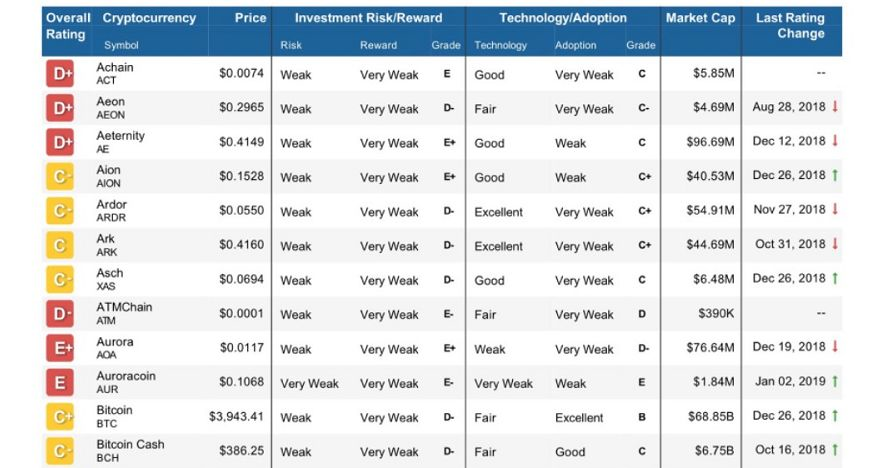
Task: Open the Aeternity name link
Action: (x=120, y=136)
